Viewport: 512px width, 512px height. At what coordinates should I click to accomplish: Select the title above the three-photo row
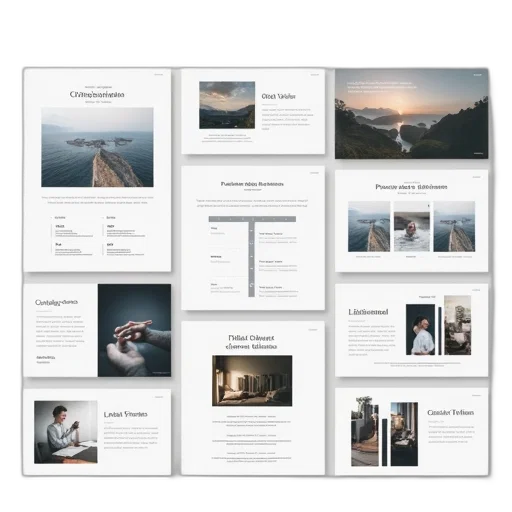pyautogui.click(x=411, y=187)
